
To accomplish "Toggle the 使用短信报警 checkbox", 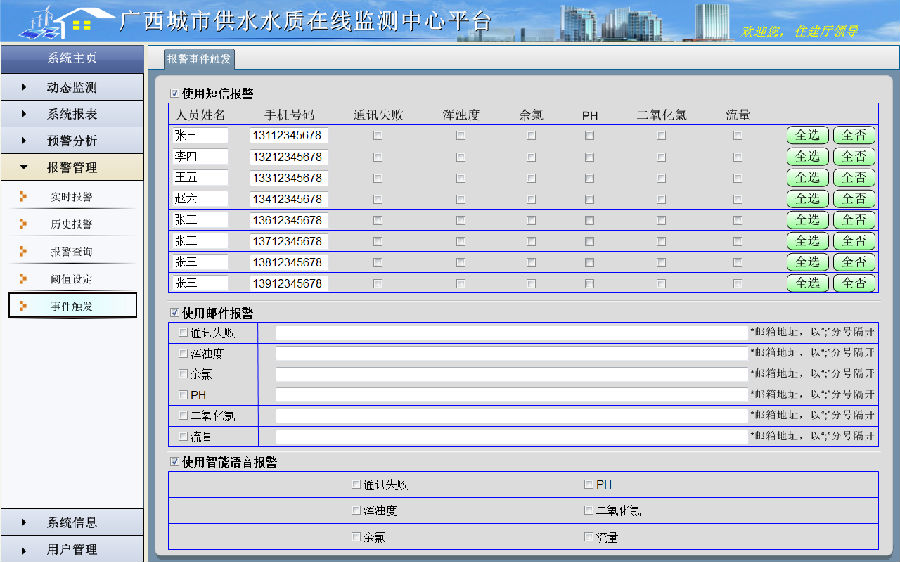I will (x=175, y=93).
